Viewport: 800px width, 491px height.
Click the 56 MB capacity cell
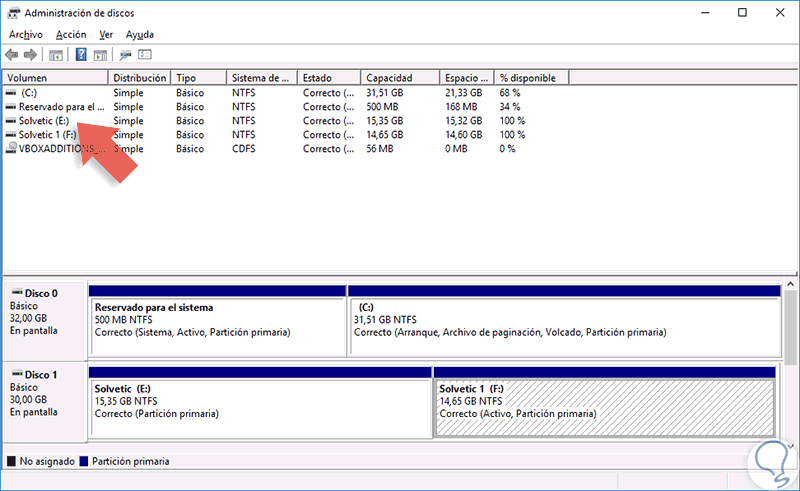click(380, 149)
